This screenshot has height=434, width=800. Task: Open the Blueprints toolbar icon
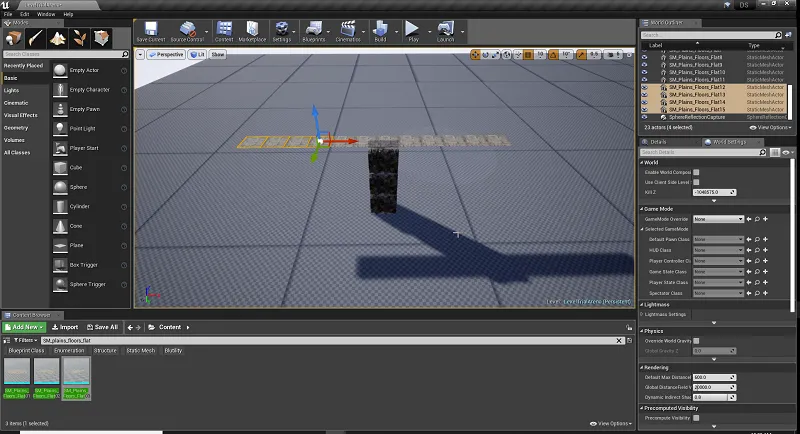click(313, 32)
